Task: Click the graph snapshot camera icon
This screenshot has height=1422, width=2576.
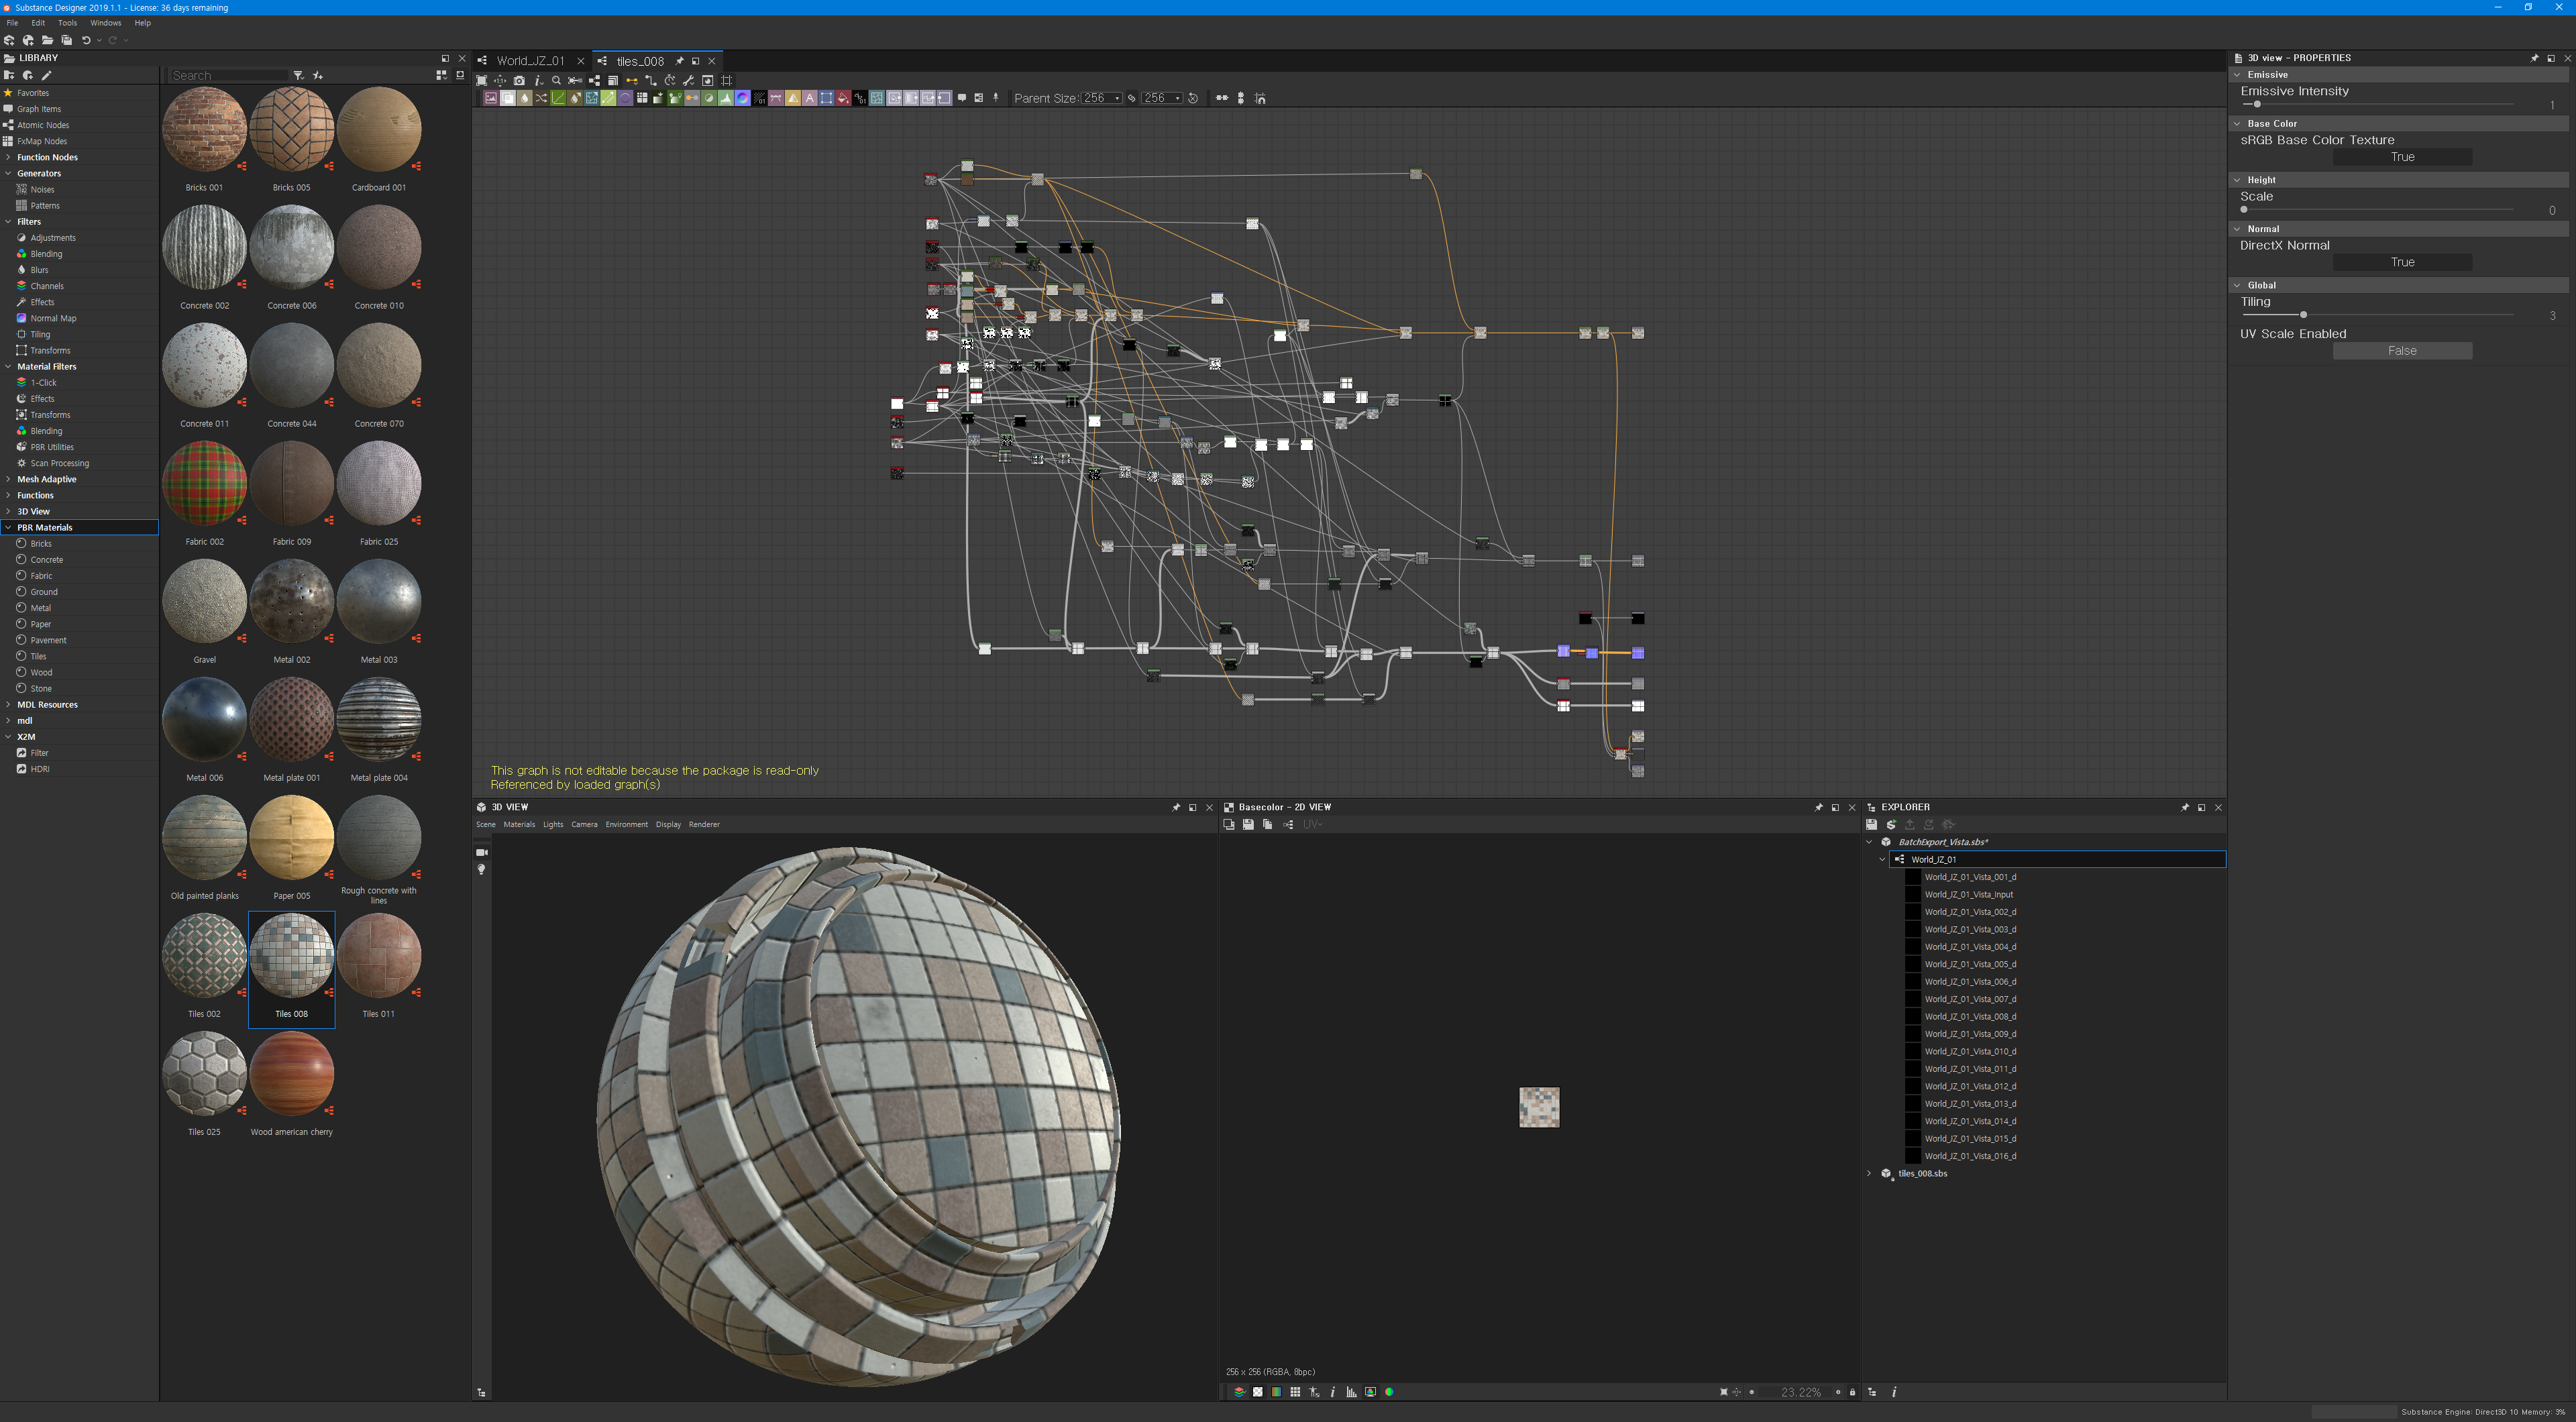Action: pyautogui.click(x=519, y=81)
